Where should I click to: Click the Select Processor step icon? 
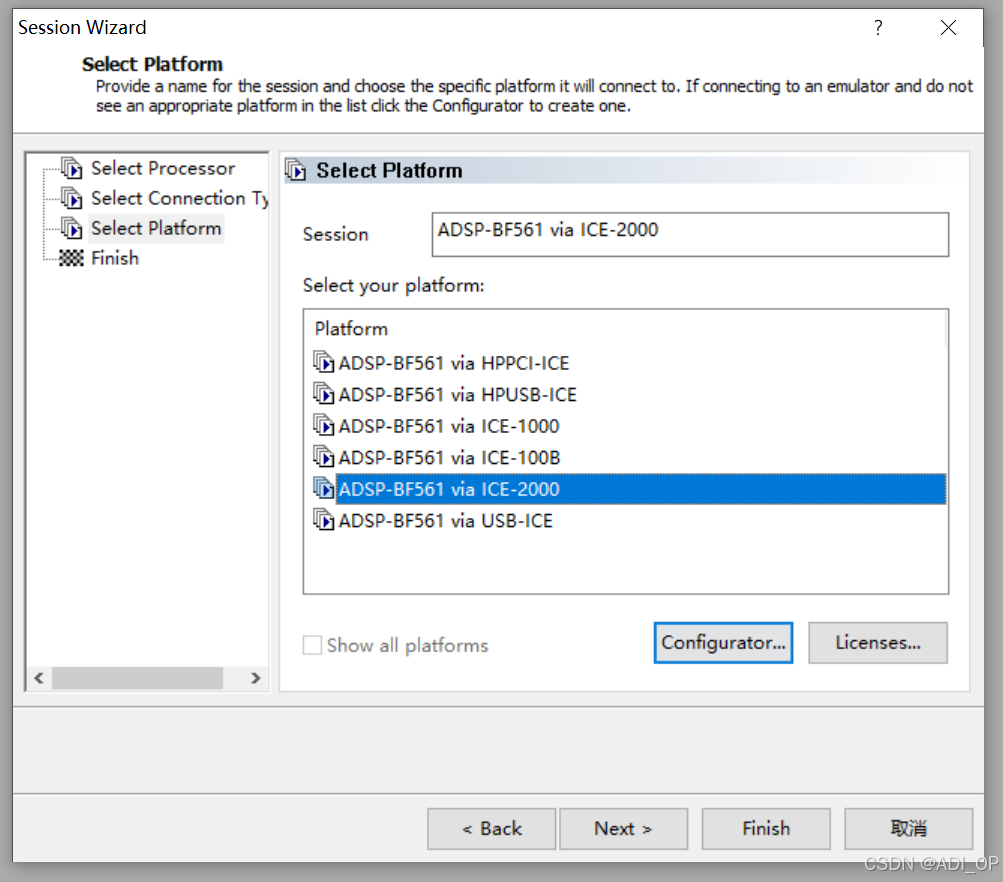(x=72, y=168)
